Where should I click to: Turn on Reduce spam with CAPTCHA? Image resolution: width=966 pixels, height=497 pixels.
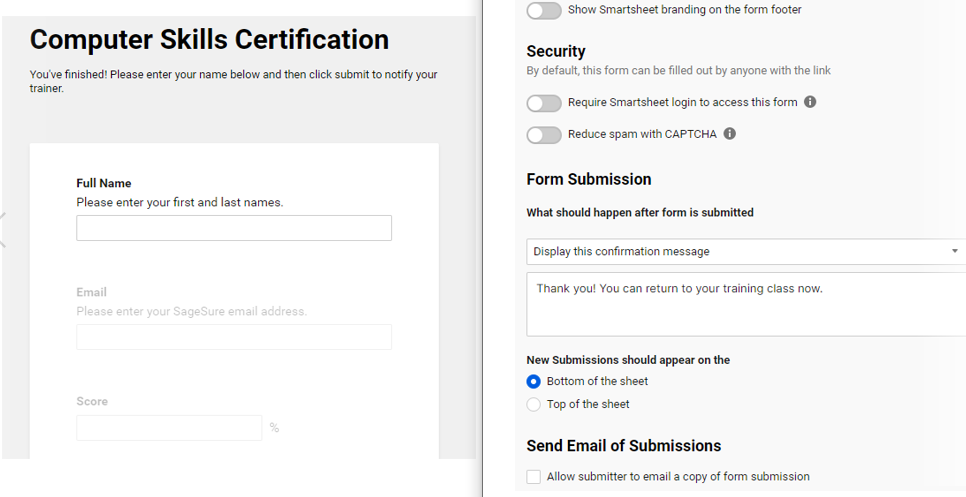[544, 135]
